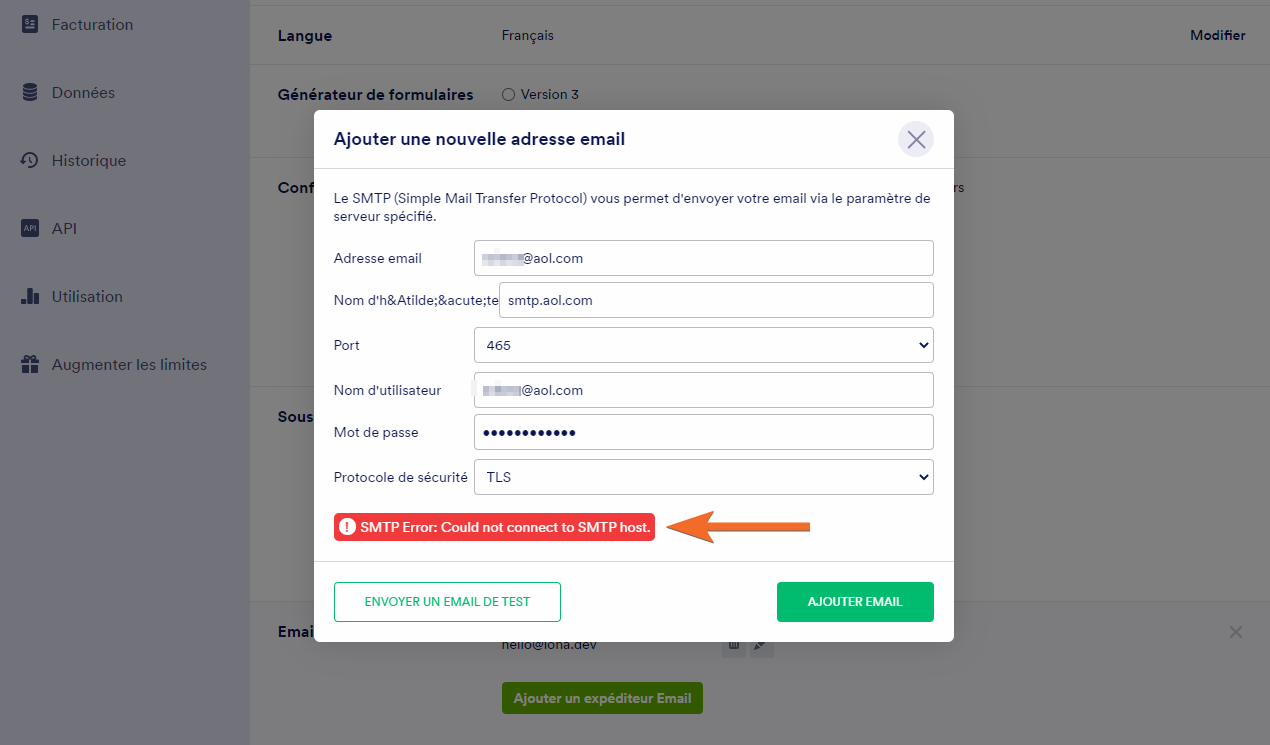Open the Utilisation menu item
The width and height of the screenshot is (1270, 745).
tap(87, 297)
